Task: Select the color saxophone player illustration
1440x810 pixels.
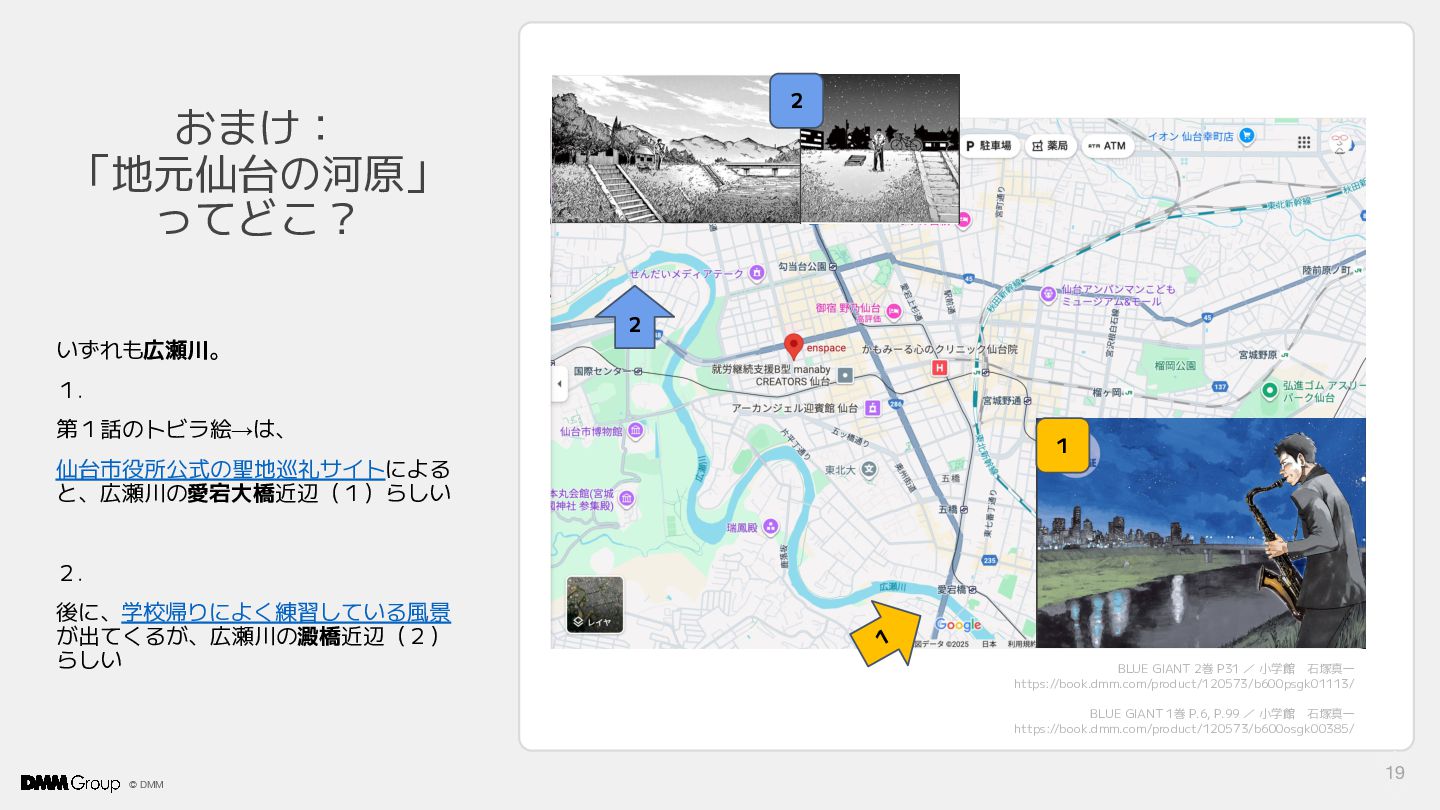Action: pos(1201,533)
